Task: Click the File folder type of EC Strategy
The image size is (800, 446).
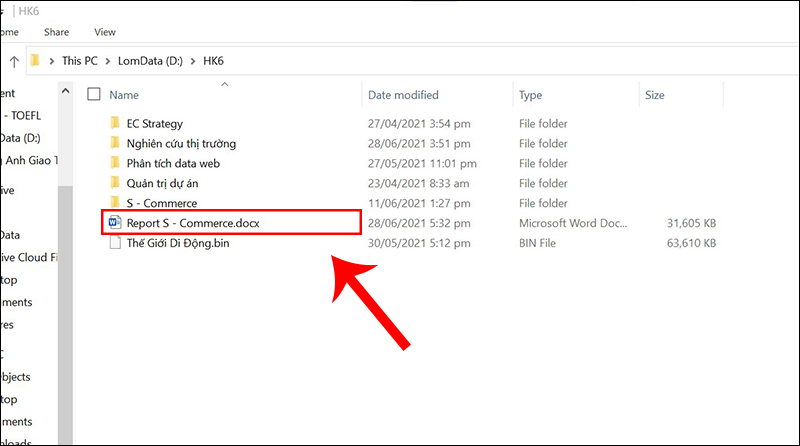Action: click(543, 123)
